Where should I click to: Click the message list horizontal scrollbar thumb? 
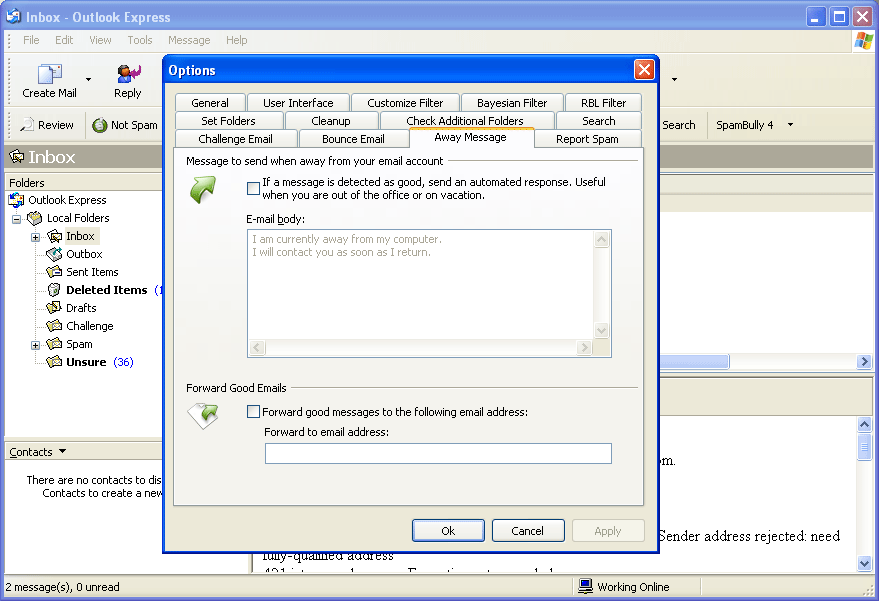694,362
